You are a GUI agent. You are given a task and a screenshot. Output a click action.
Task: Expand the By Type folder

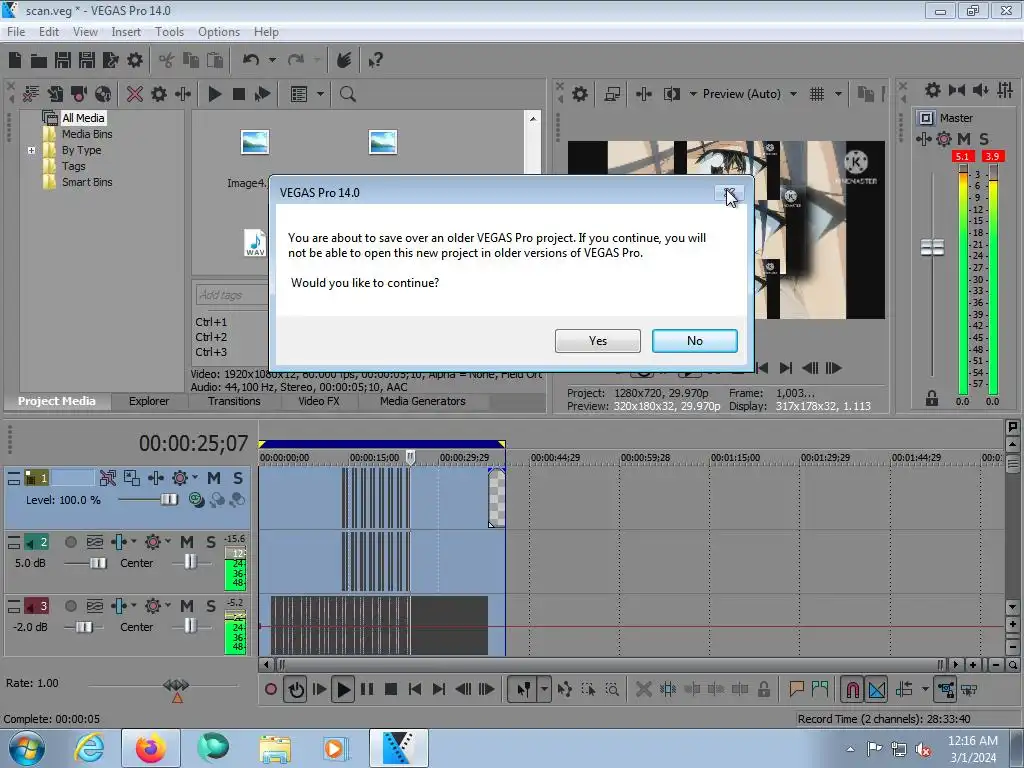pyautogui.click(x=31, y=150)
